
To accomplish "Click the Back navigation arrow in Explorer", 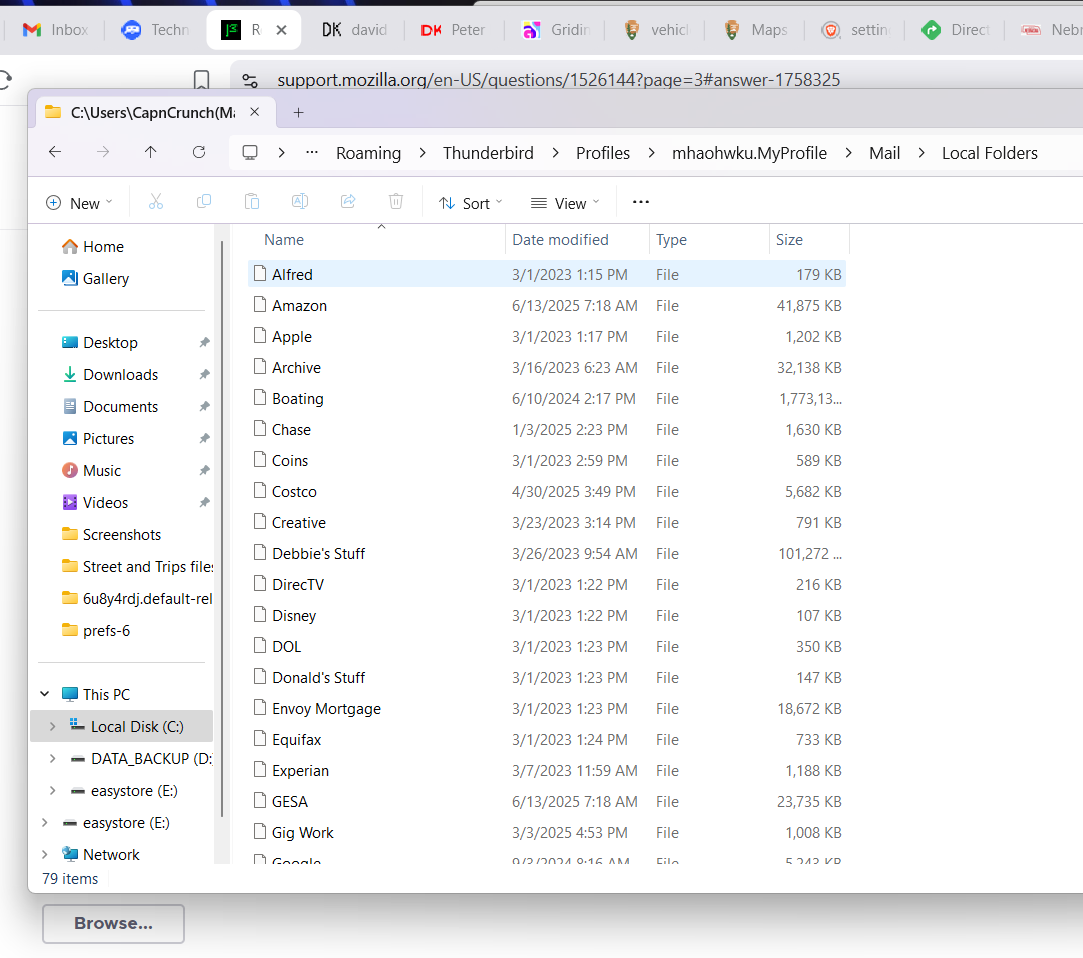I will [55, 152].
